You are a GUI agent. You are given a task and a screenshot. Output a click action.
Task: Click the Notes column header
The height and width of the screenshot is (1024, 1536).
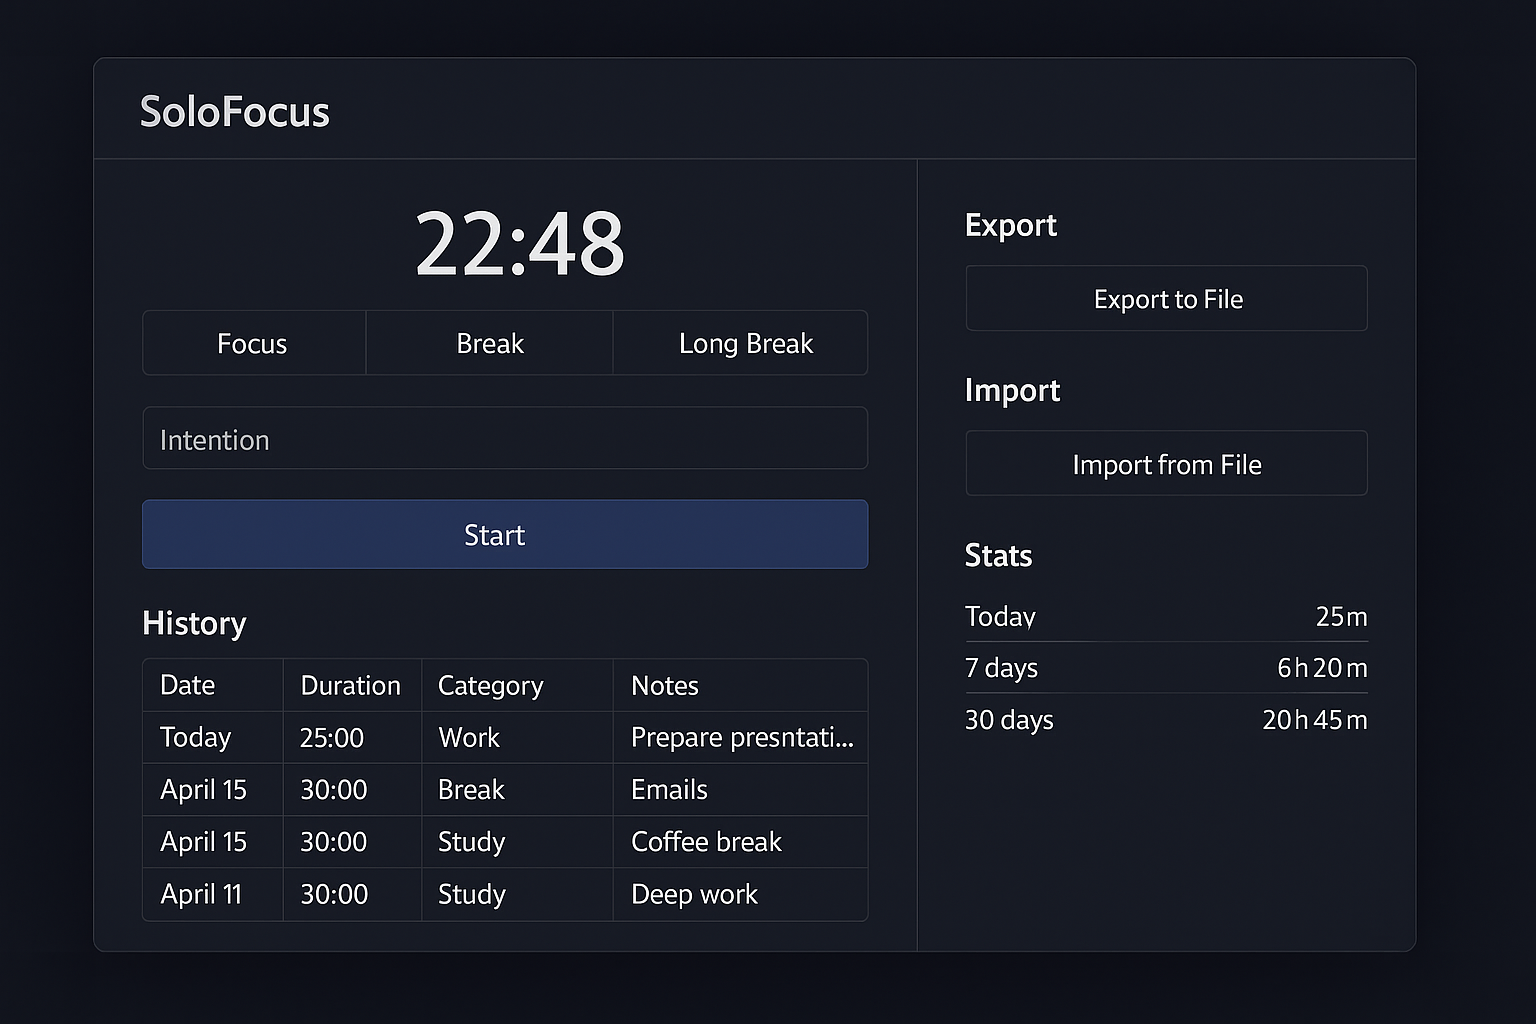(x=665, y=685)
